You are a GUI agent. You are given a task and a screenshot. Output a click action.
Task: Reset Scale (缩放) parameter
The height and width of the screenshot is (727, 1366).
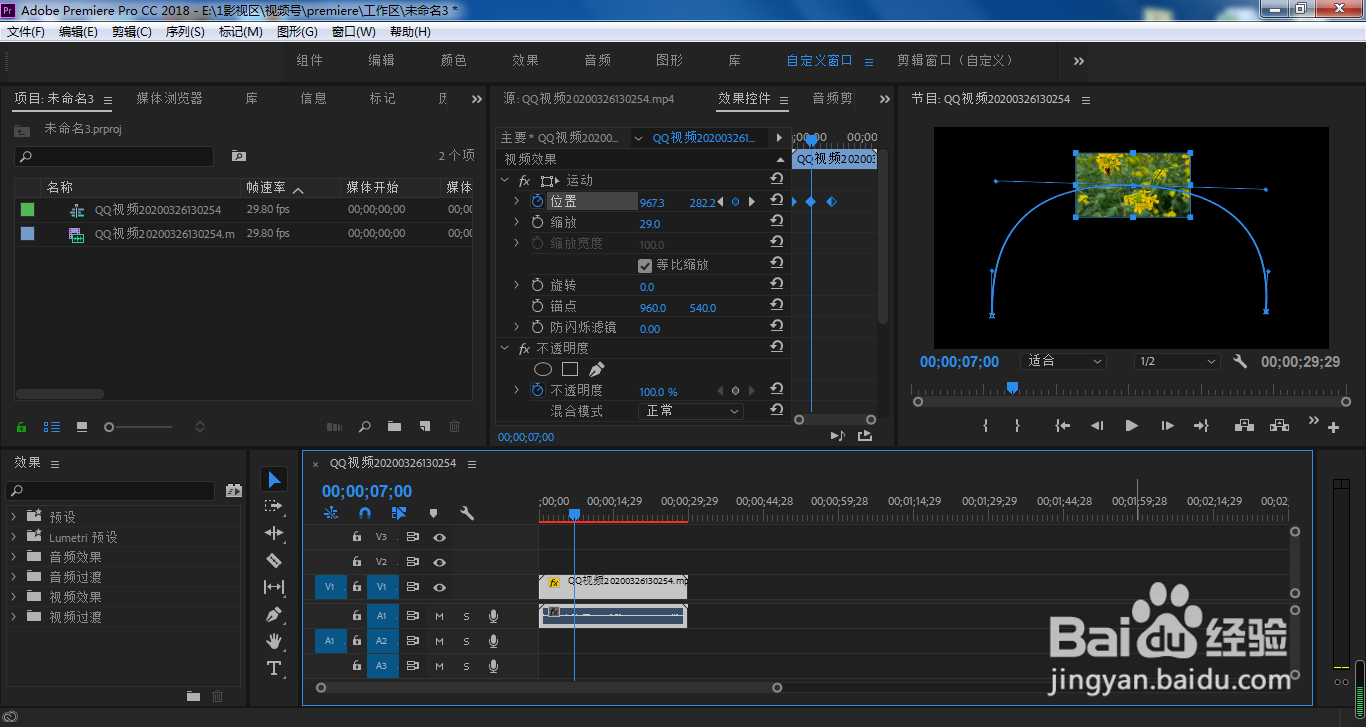point(776,222)
